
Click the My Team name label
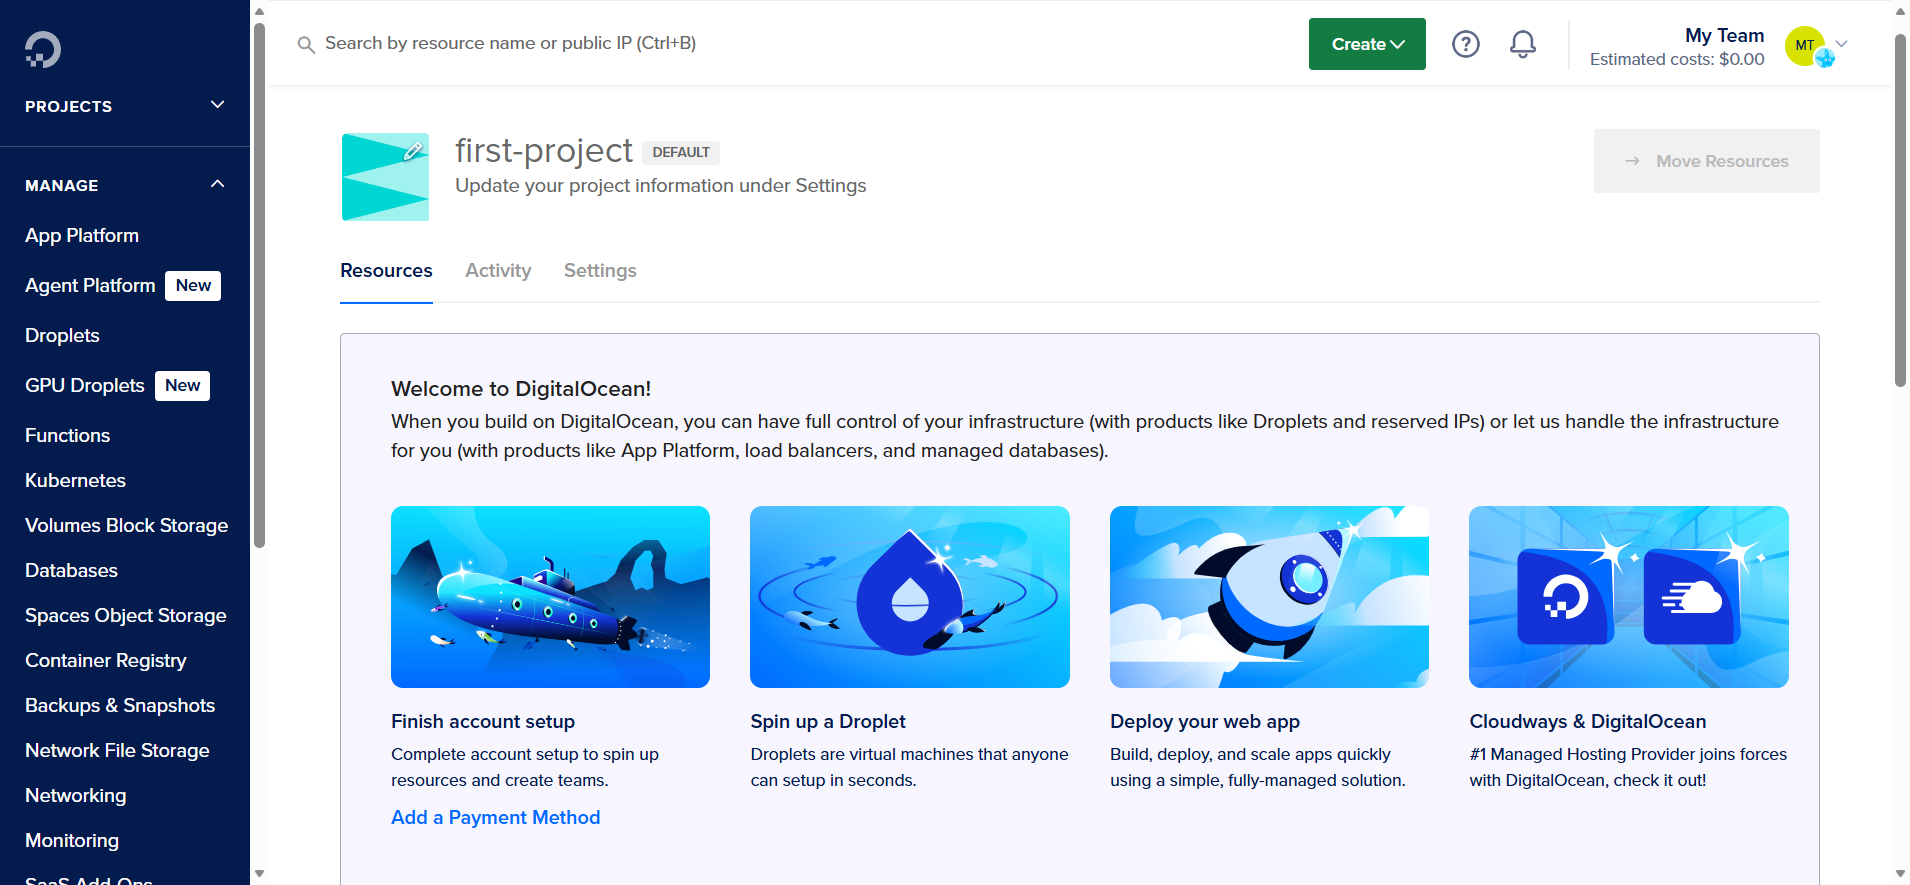click(1725, 35)
